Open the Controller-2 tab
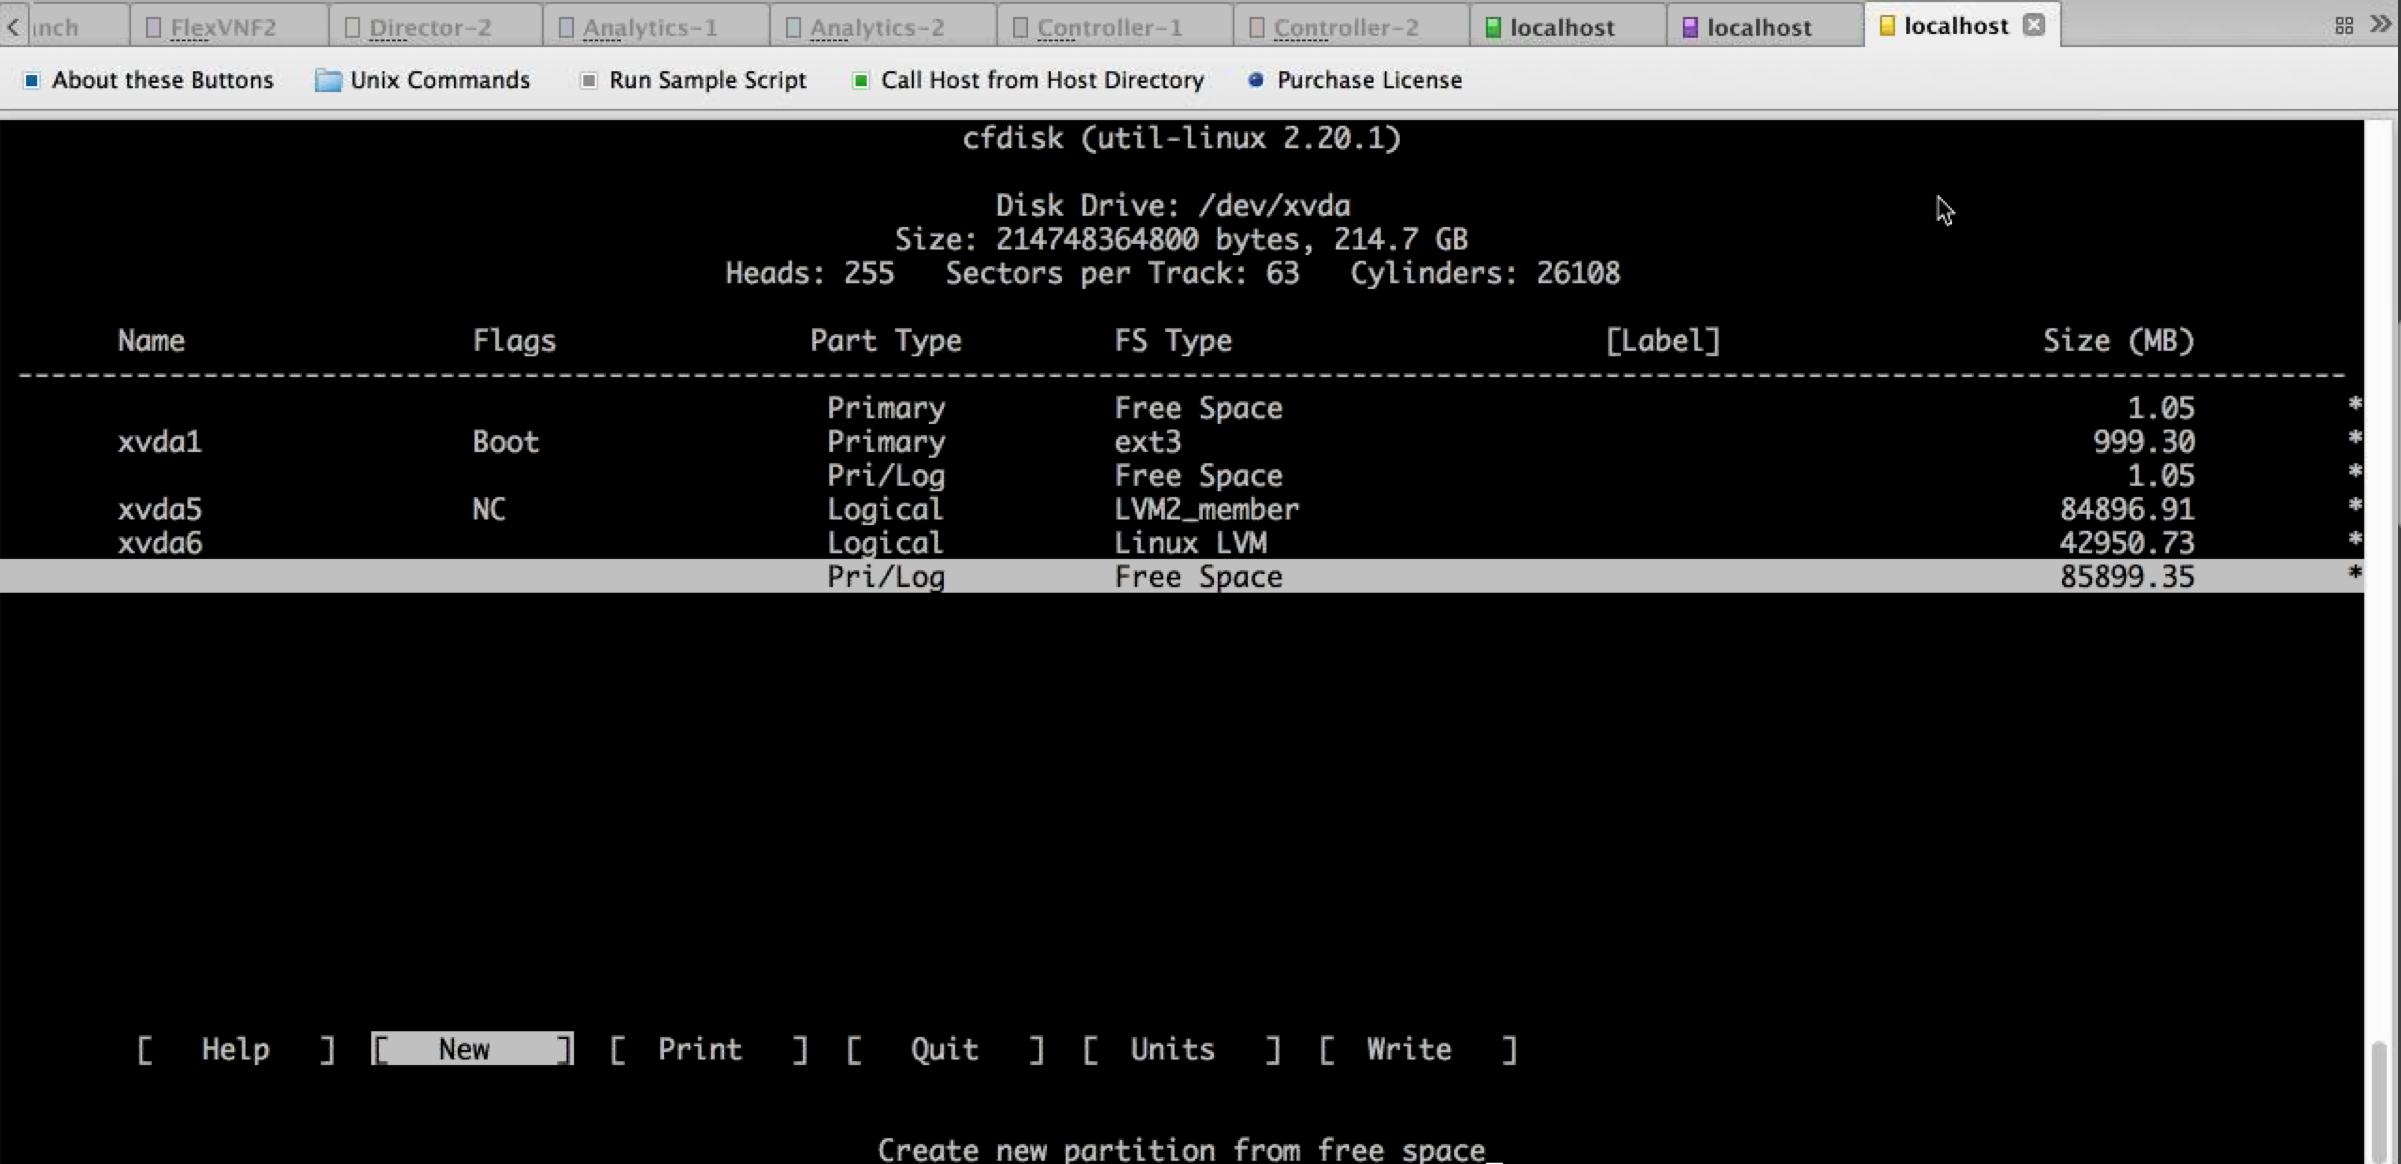 pos(1345,27)
